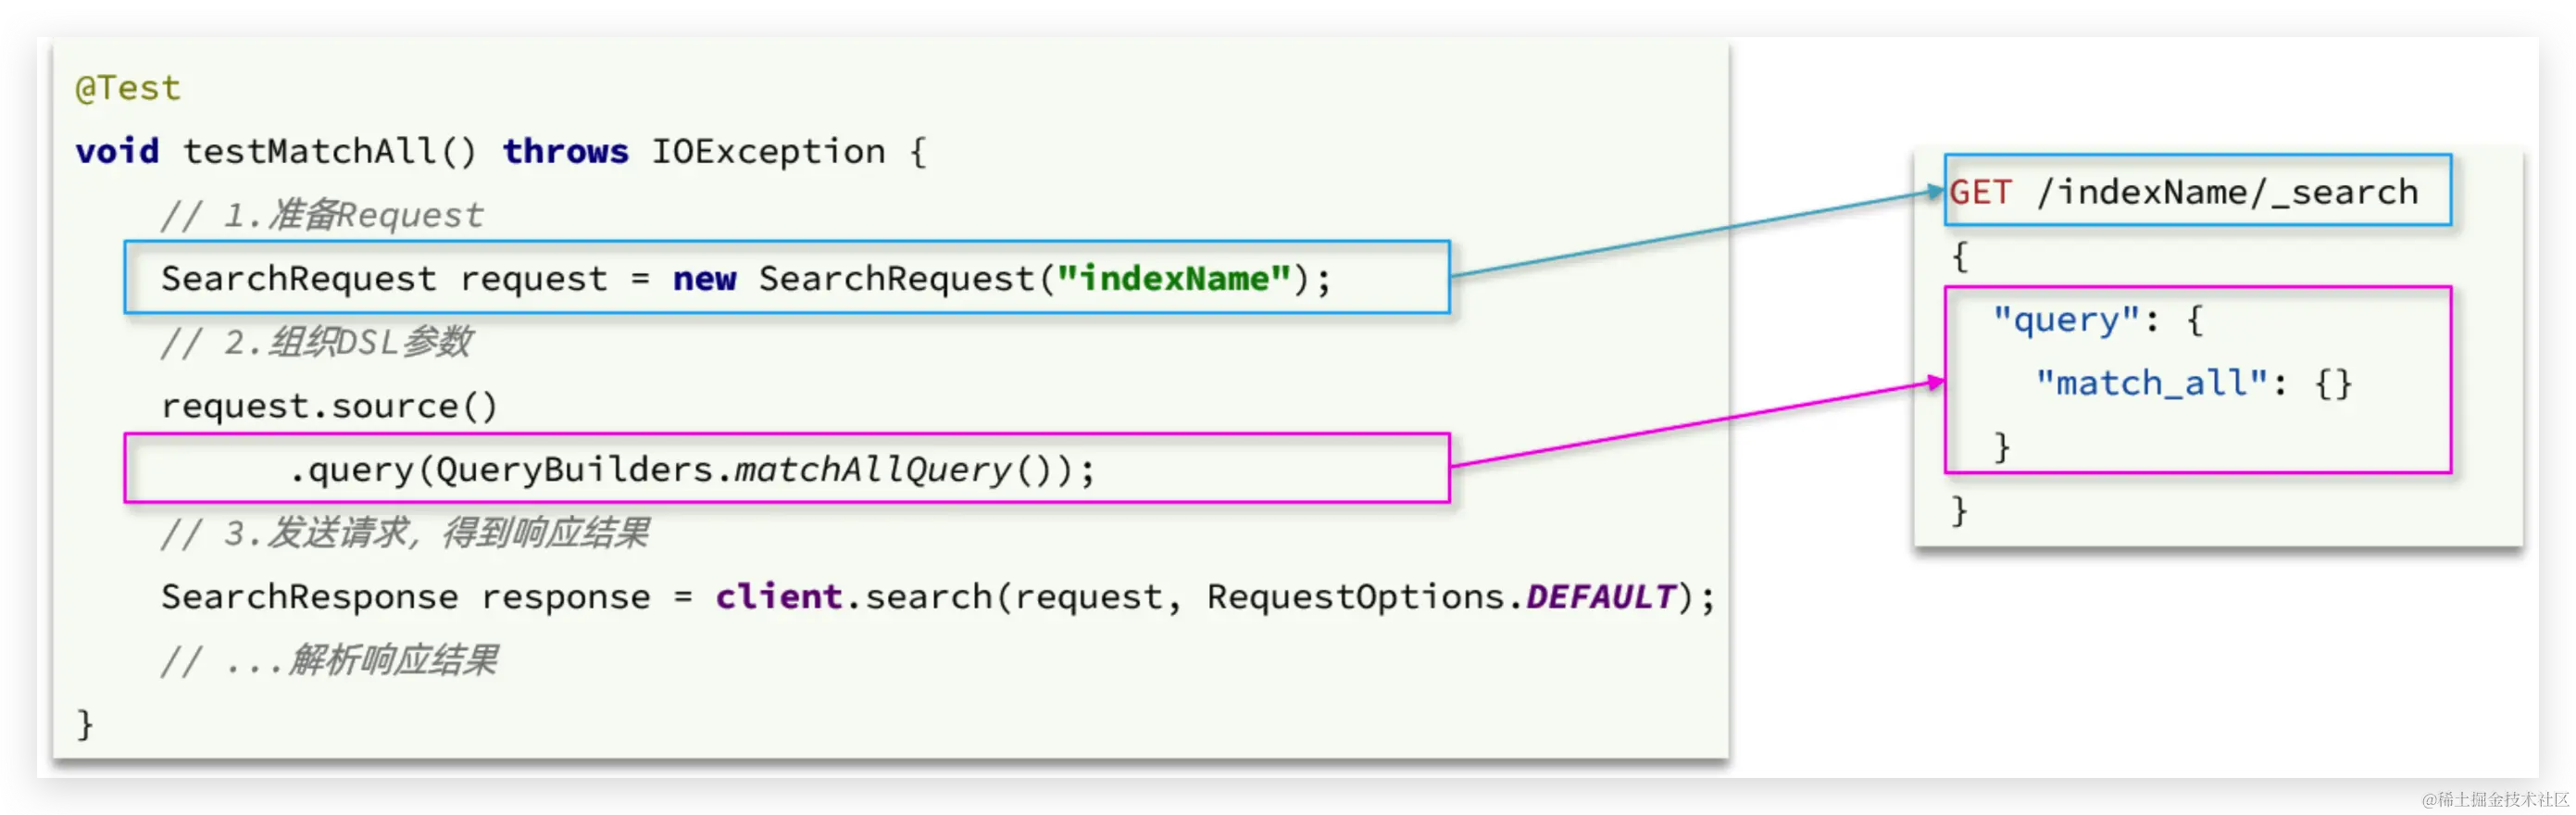The image size is (2576, 815).
Task: Click /indexName/_search path
Action: pos(2227,192)
